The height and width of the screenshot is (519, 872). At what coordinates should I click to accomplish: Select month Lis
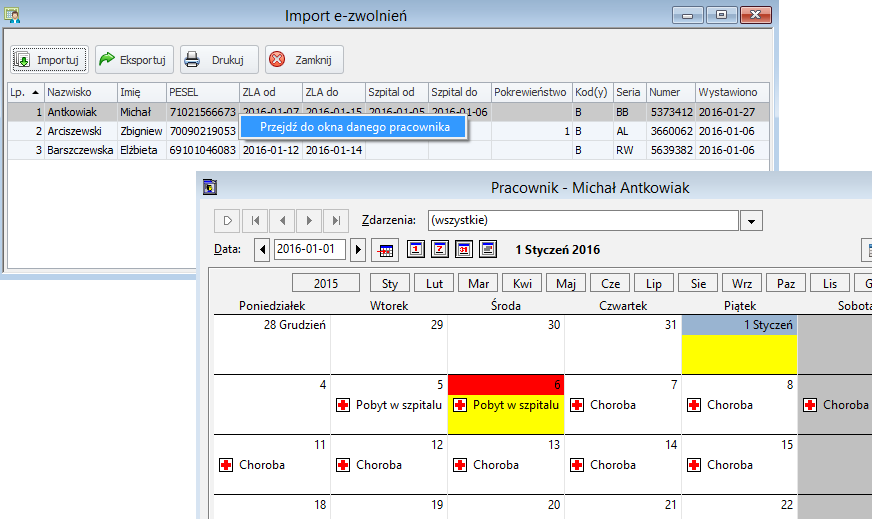[830, 283]
